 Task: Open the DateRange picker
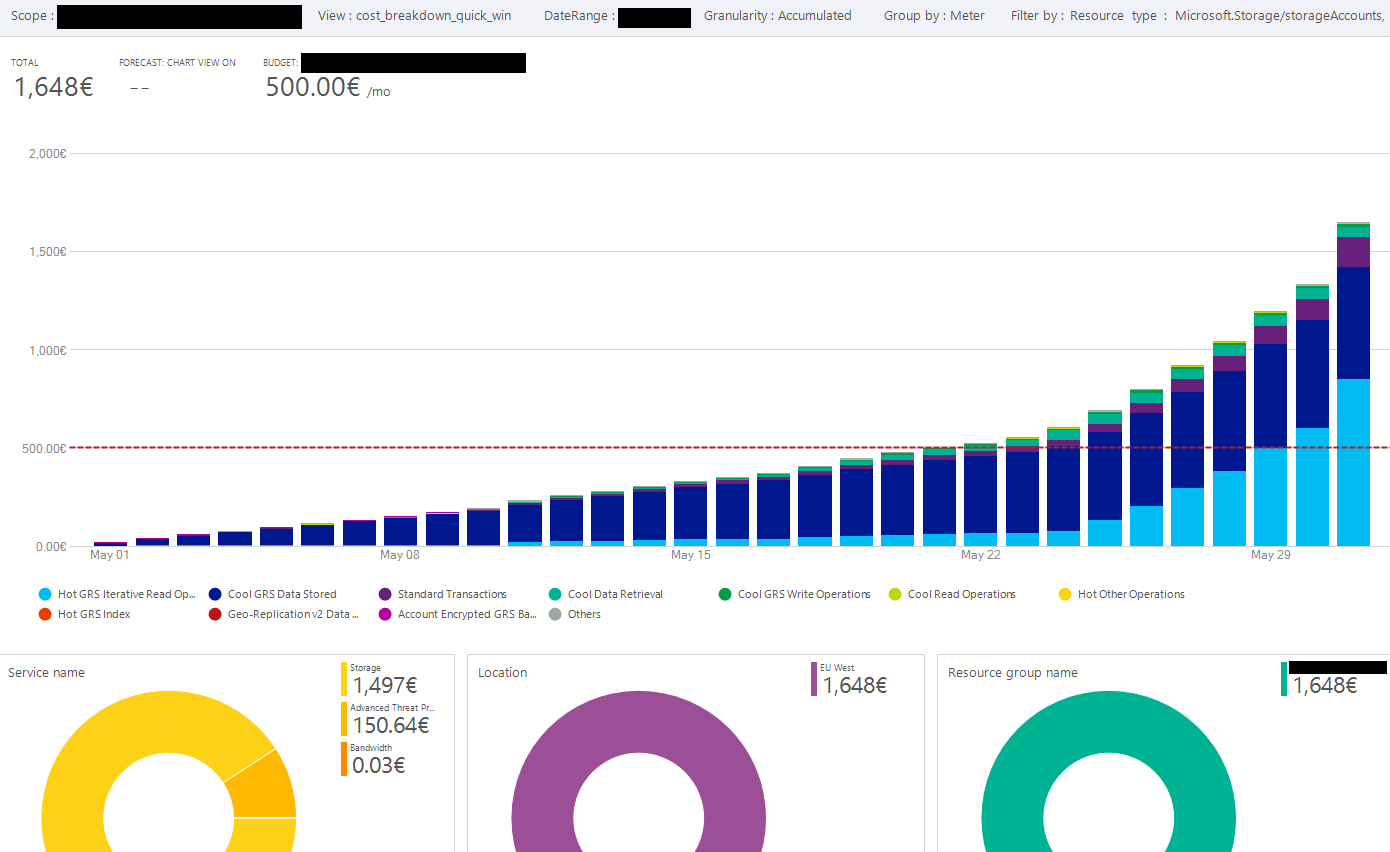coord(617,16)
